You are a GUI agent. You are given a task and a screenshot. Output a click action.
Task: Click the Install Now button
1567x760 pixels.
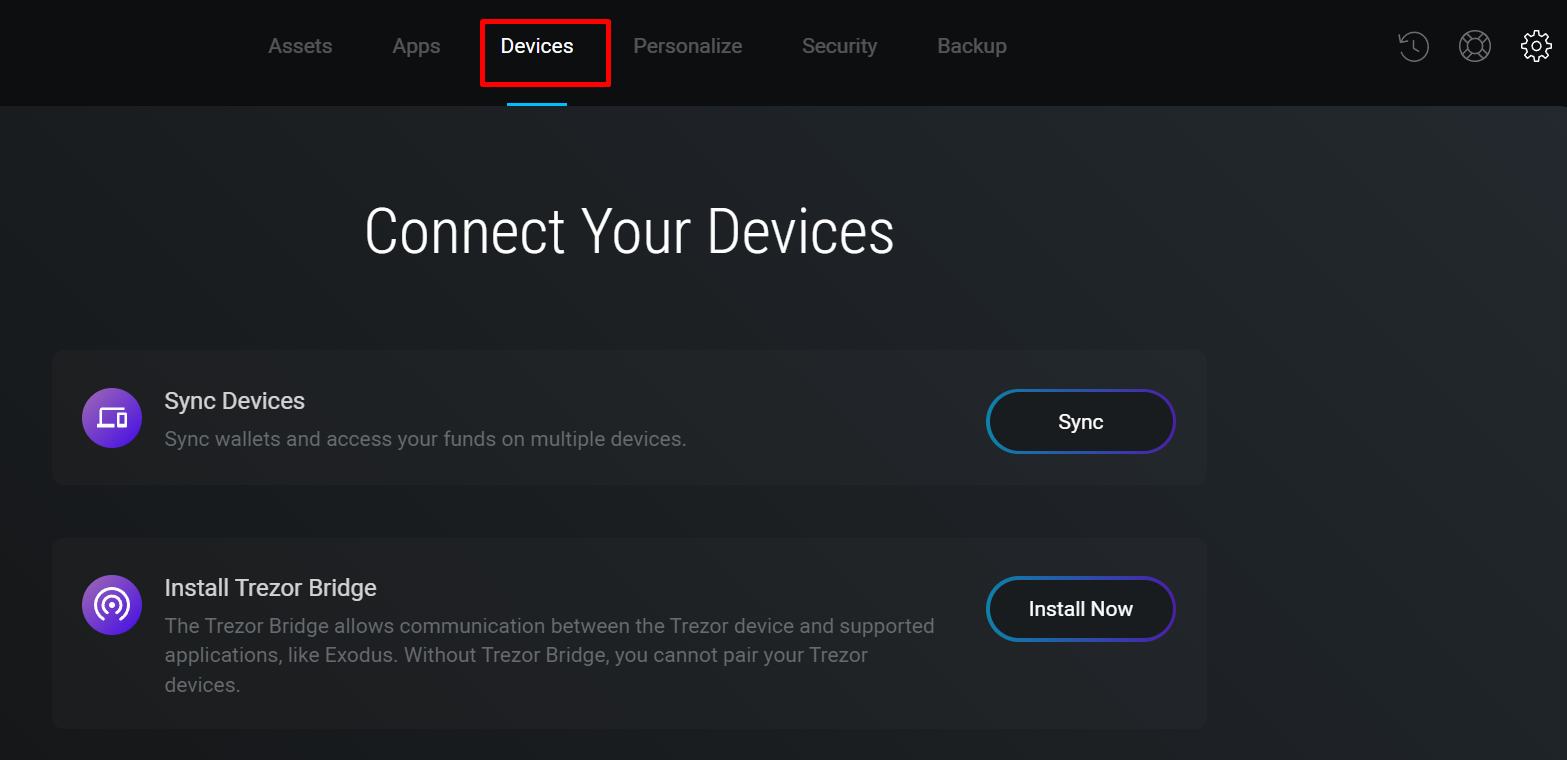pos(1080,609)
